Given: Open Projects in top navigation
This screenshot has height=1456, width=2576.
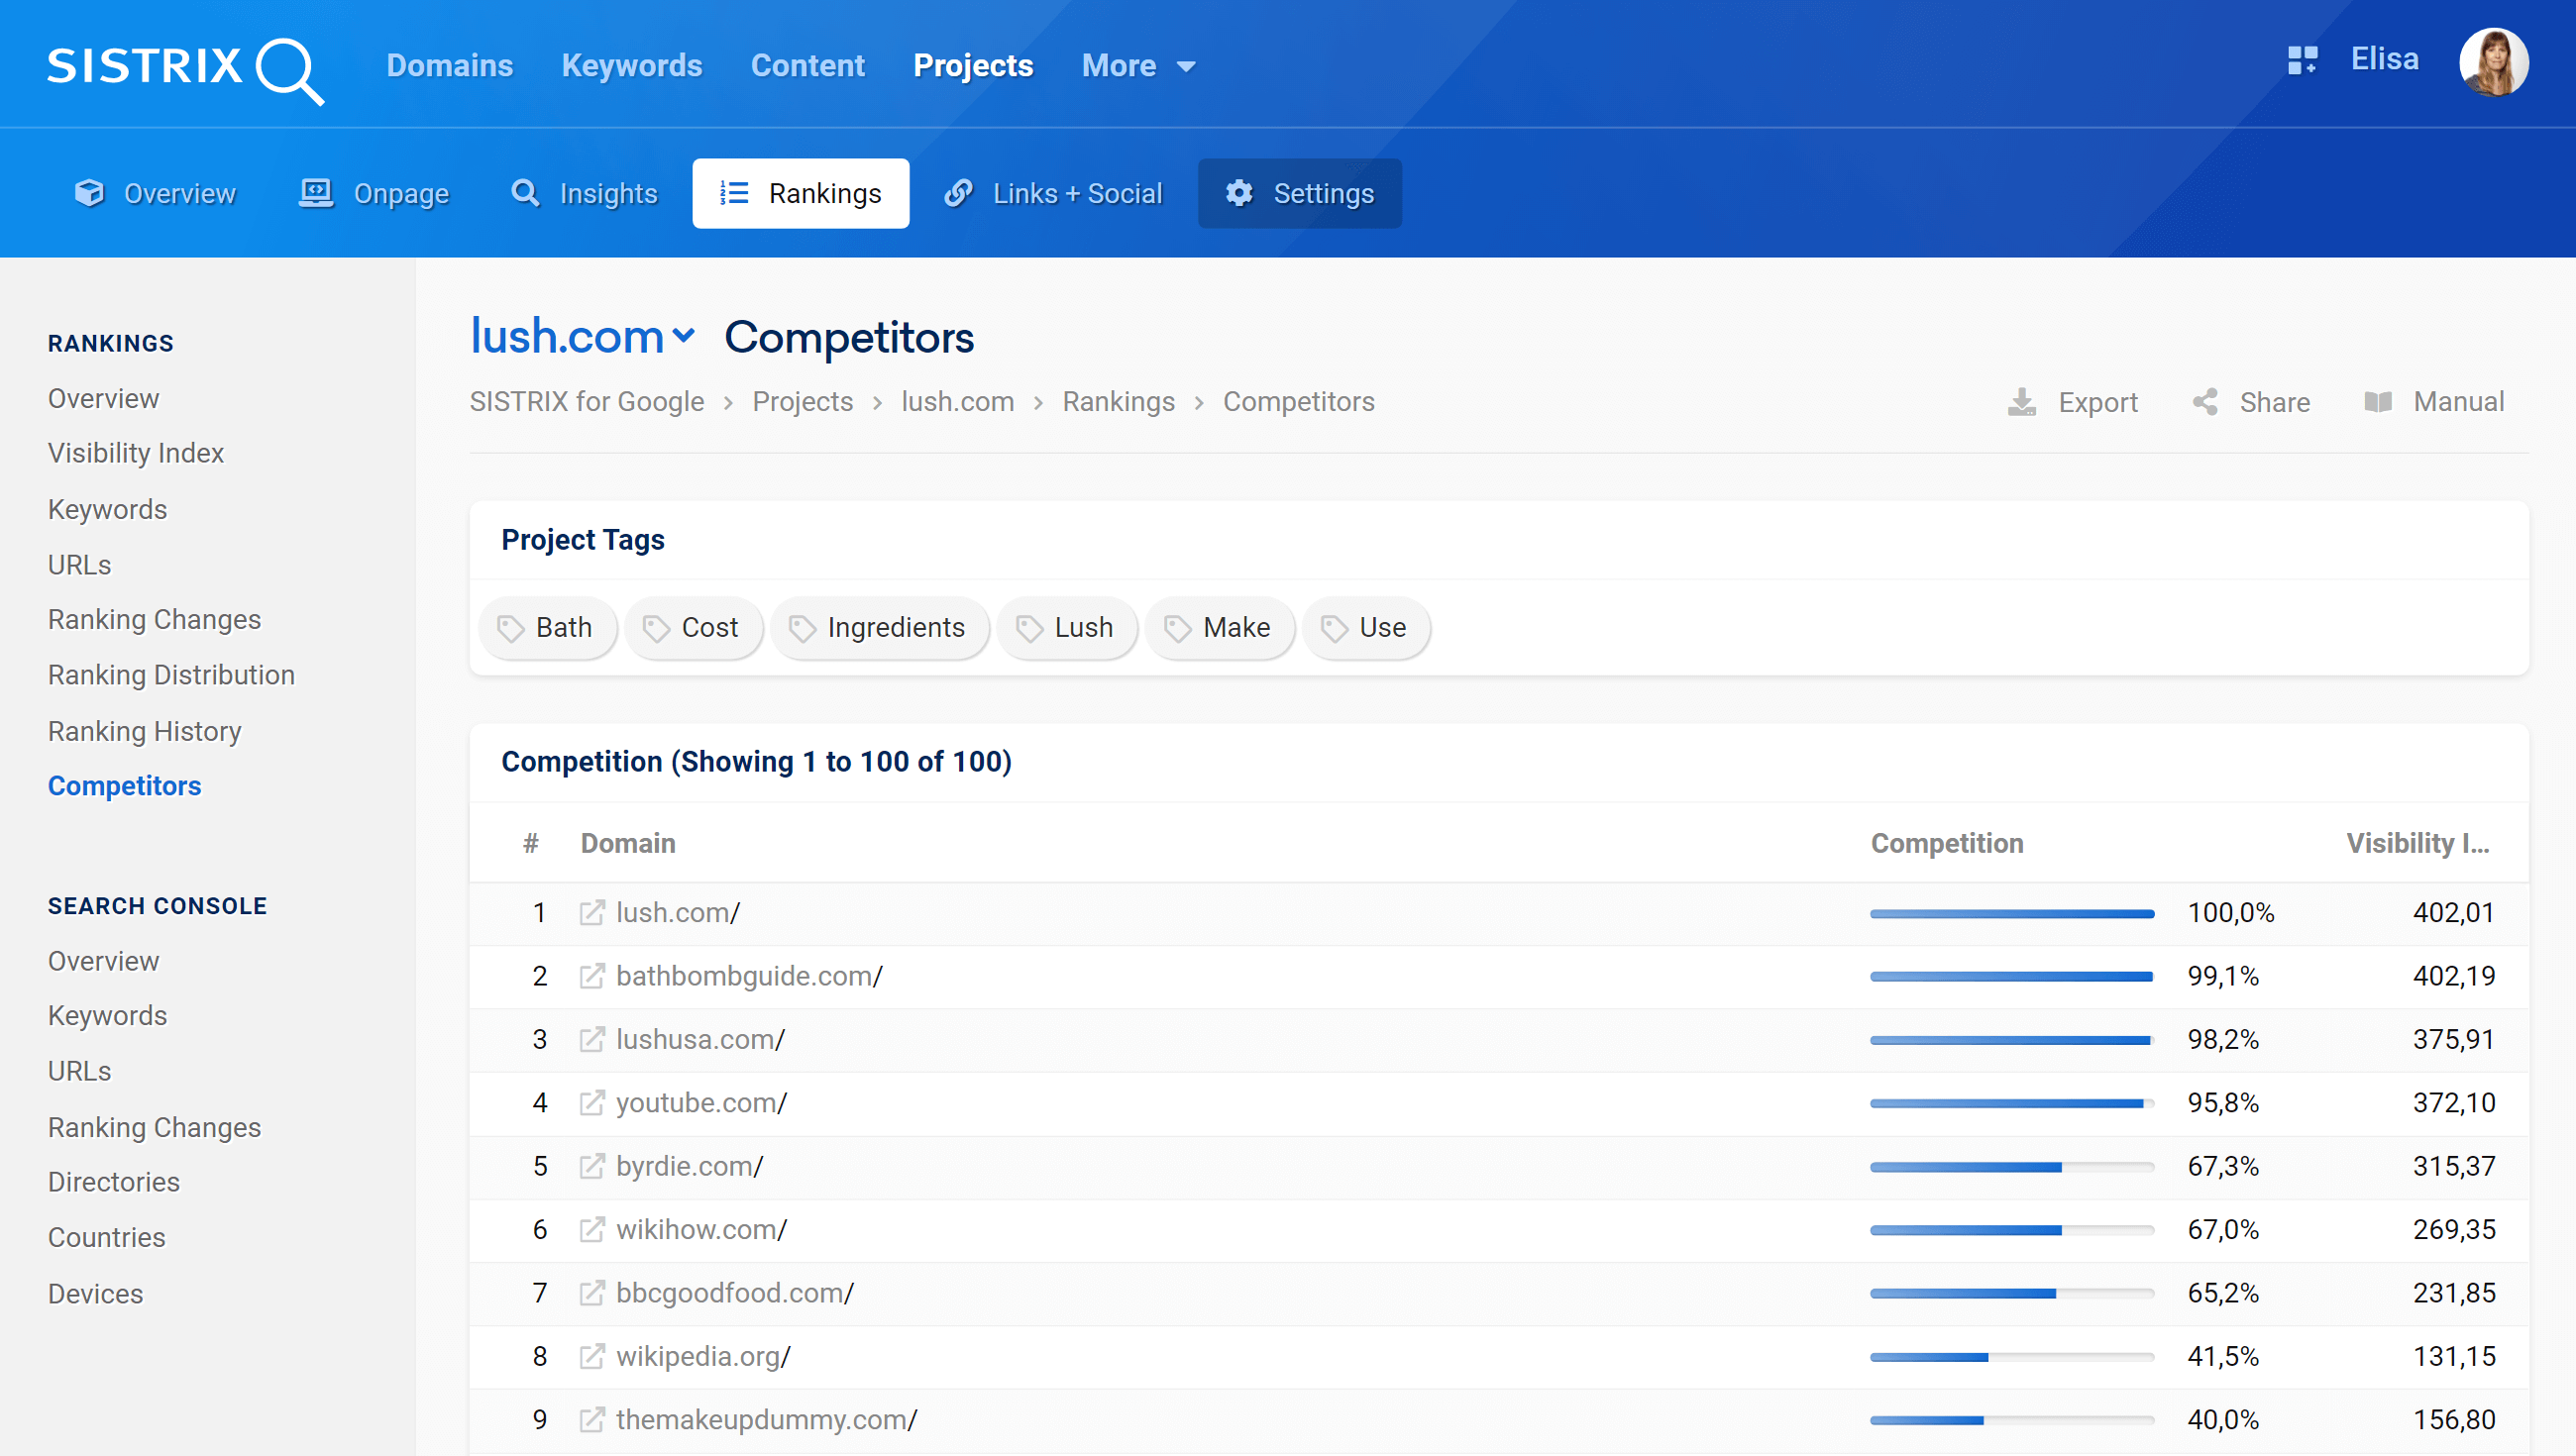Looking at the screenshot, I should pyautogui.click(x=973, y=66).
